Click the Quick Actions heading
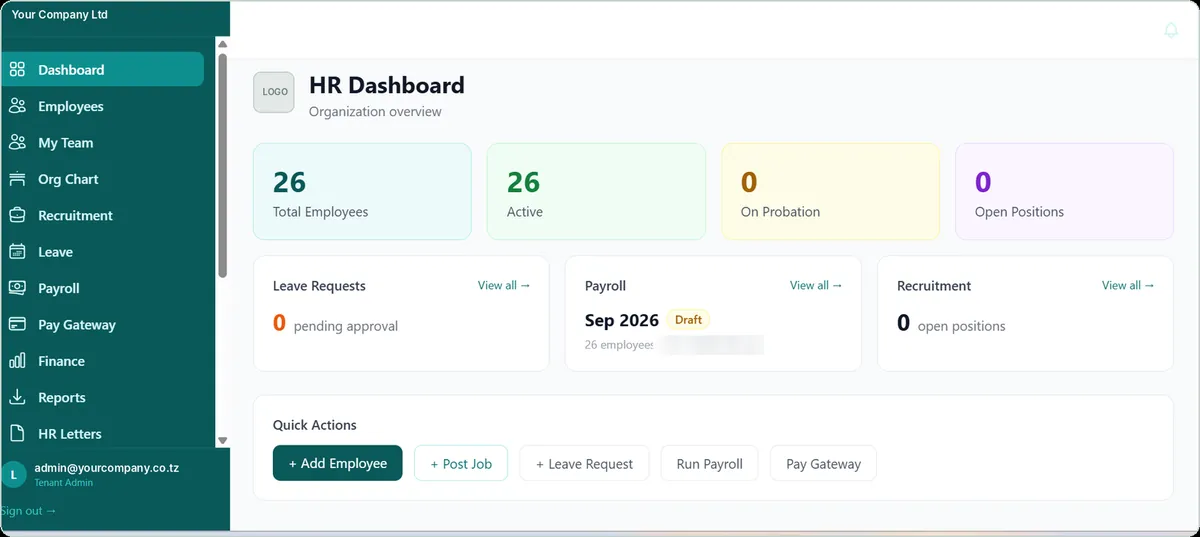1200x537 pixels. tap(315, 425)
